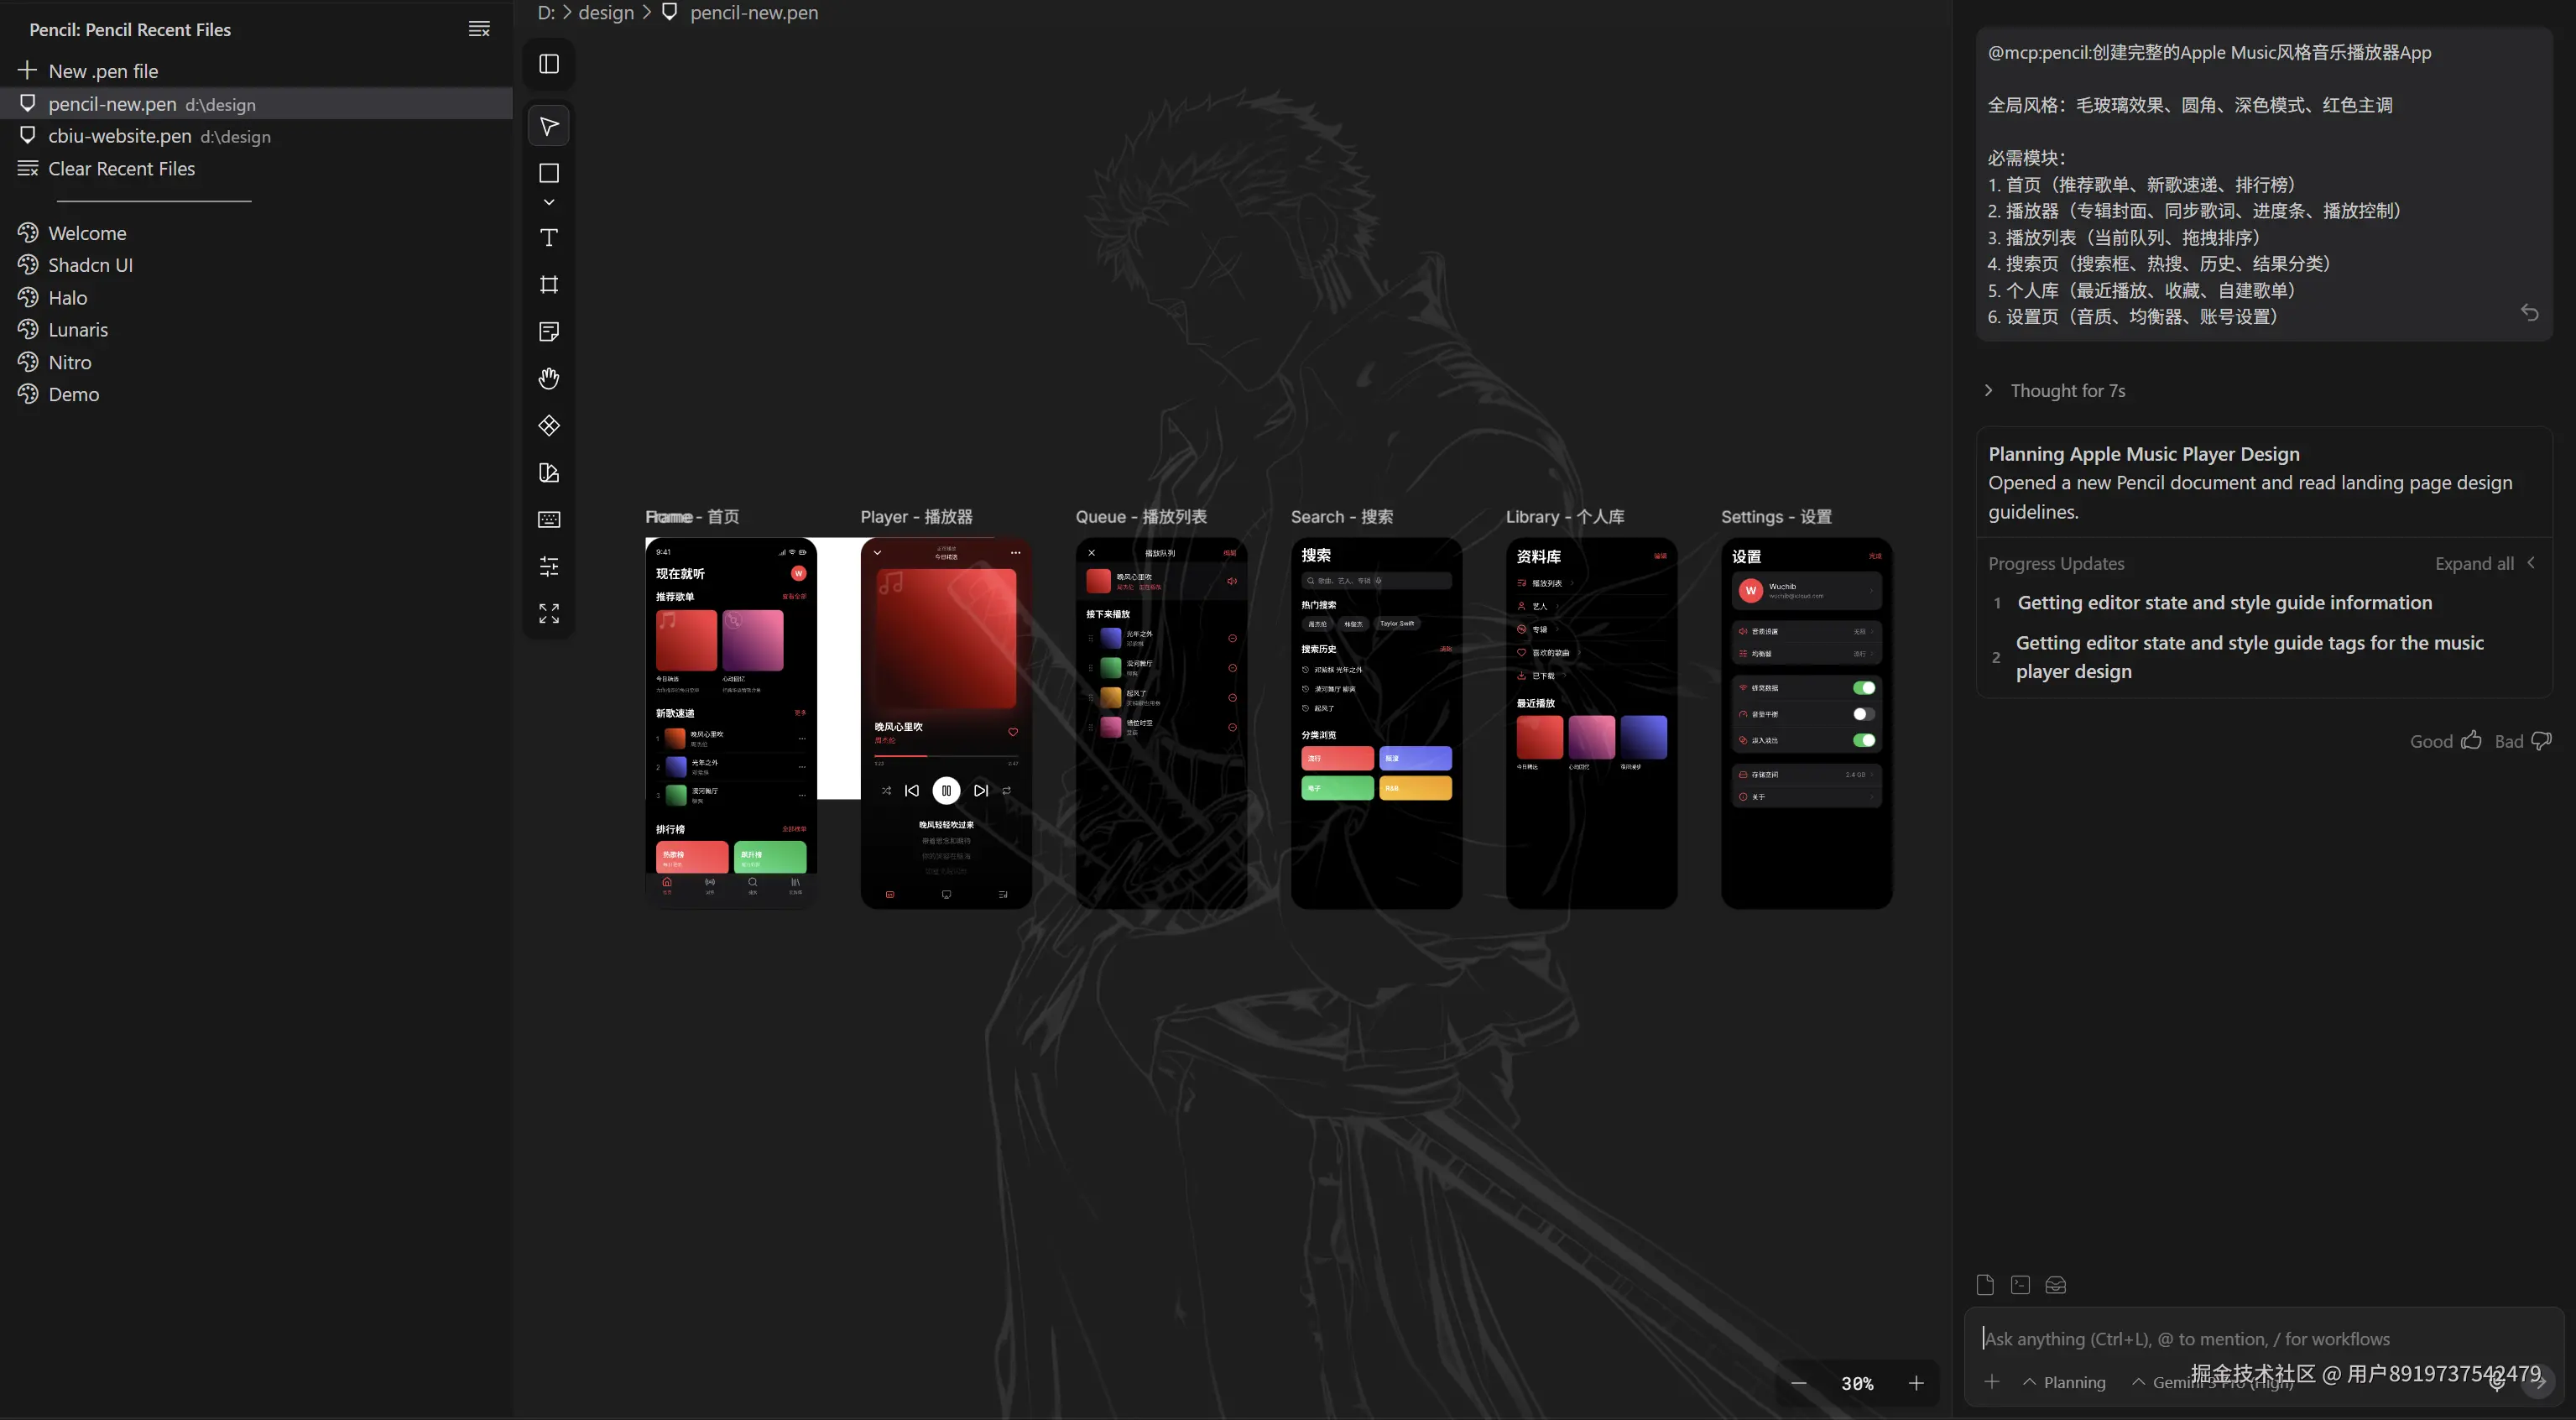Click the terminal icon above chat input

[x=2020, y=1285]
